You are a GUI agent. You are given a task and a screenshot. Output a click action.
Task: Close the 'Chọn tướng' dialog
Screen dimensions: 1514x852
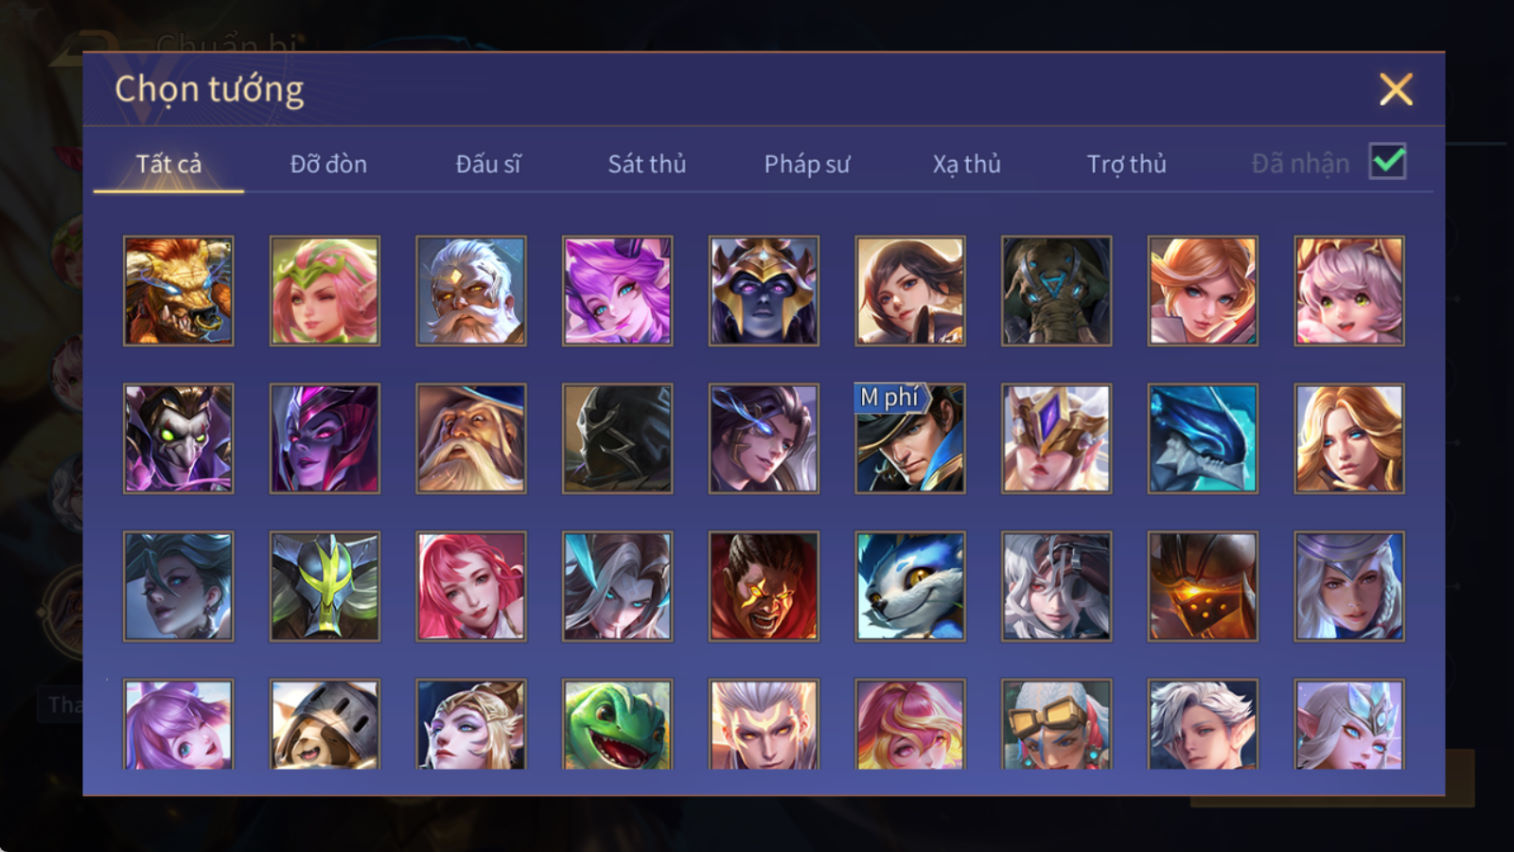tap(1396, 89)
